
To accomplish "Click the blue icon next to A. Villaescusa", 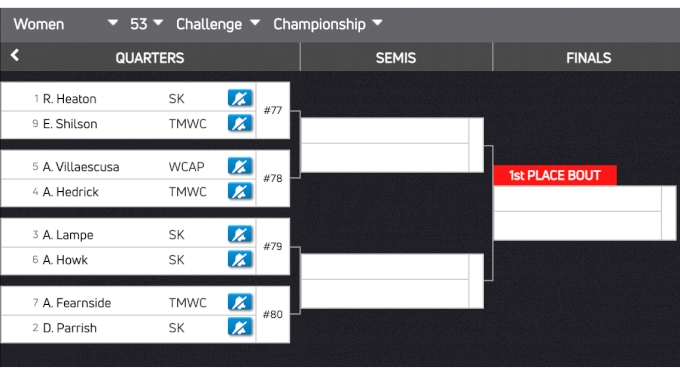I will coord(240,167).
